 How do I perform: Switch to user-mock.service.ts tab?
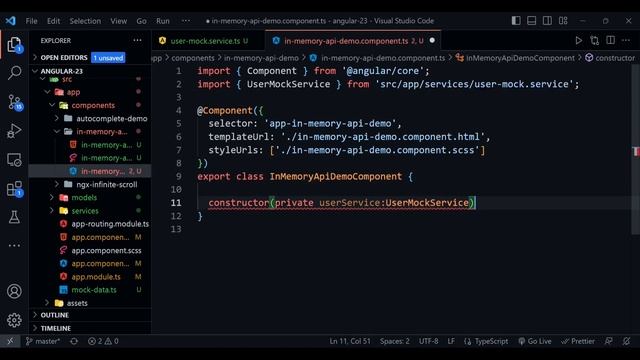point(205,41)
